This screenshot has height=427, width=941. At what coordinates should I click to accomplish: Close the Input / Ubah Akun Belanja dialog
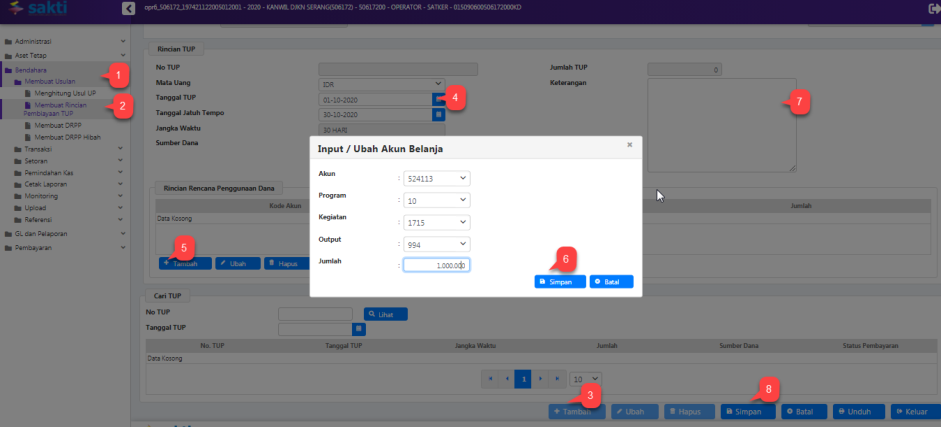(629, 145)
